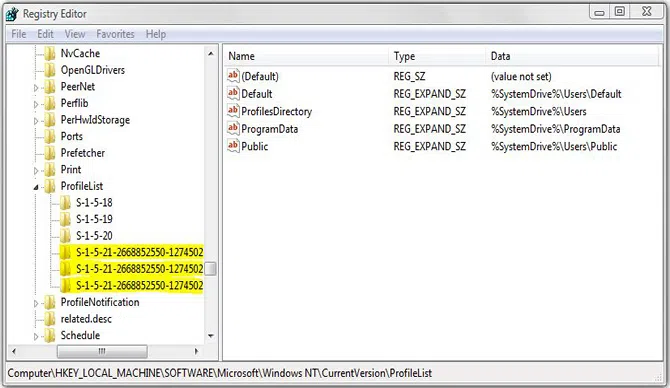This screenshot has width=670, height=388.
Task: Click the S-1-5-18 key folder icon
Action: [65, 203]
